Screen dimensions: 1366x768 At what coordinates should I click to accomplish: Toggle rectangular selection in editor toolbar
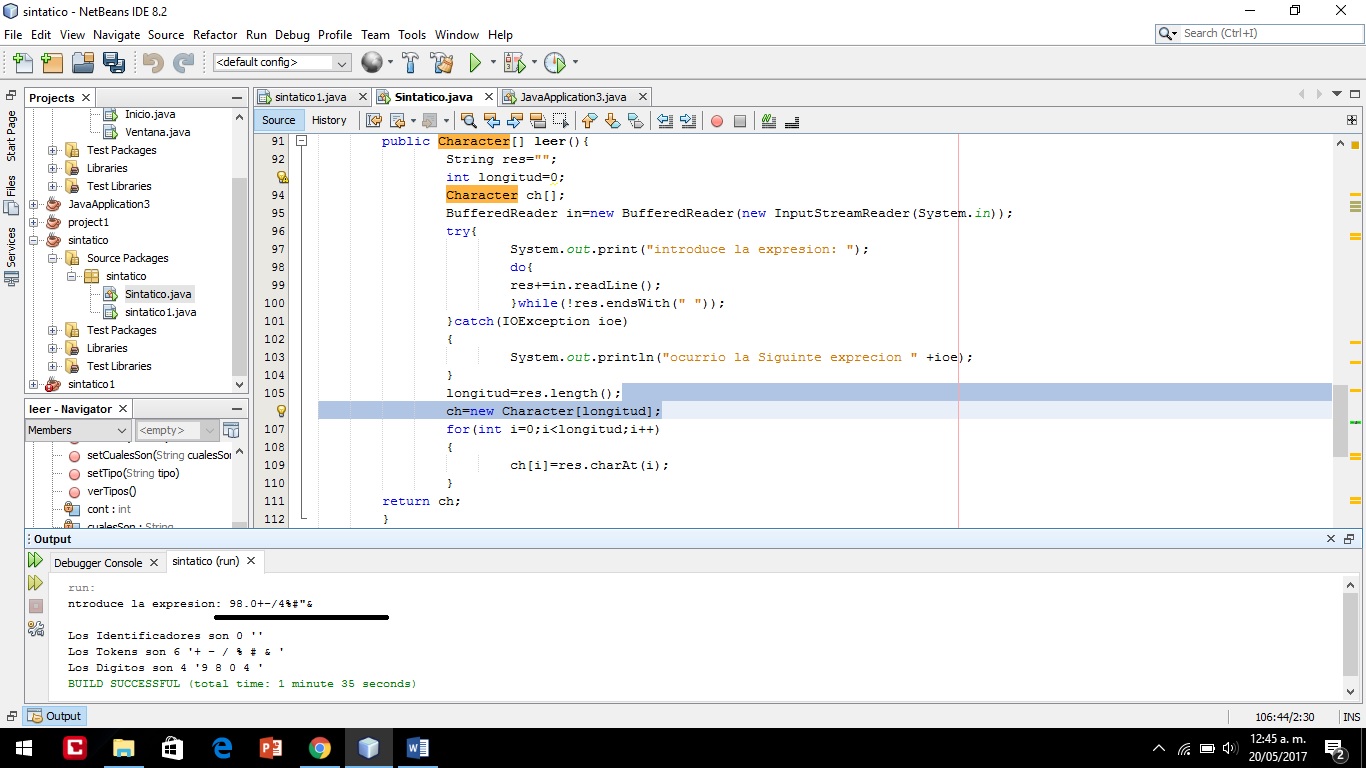coord(561,121)
